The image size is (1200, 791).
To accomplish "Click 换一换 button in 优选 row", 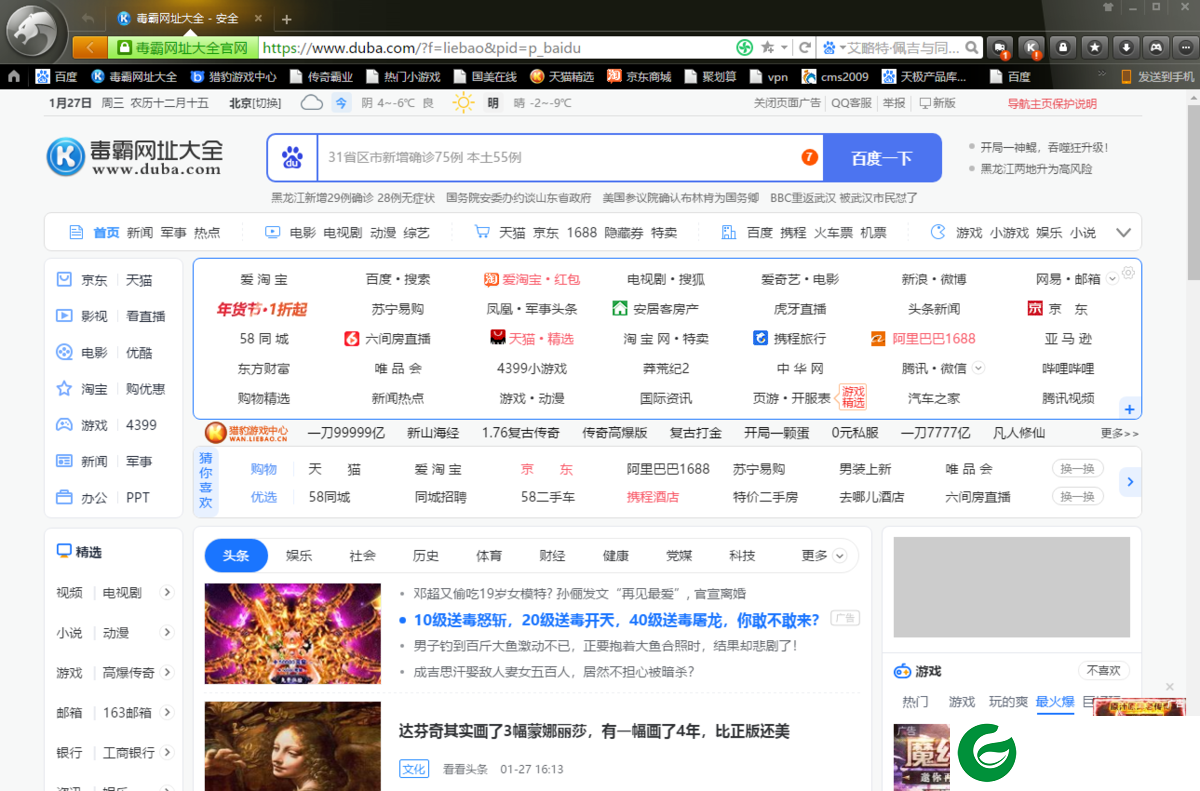I will tap(1078, 496).
